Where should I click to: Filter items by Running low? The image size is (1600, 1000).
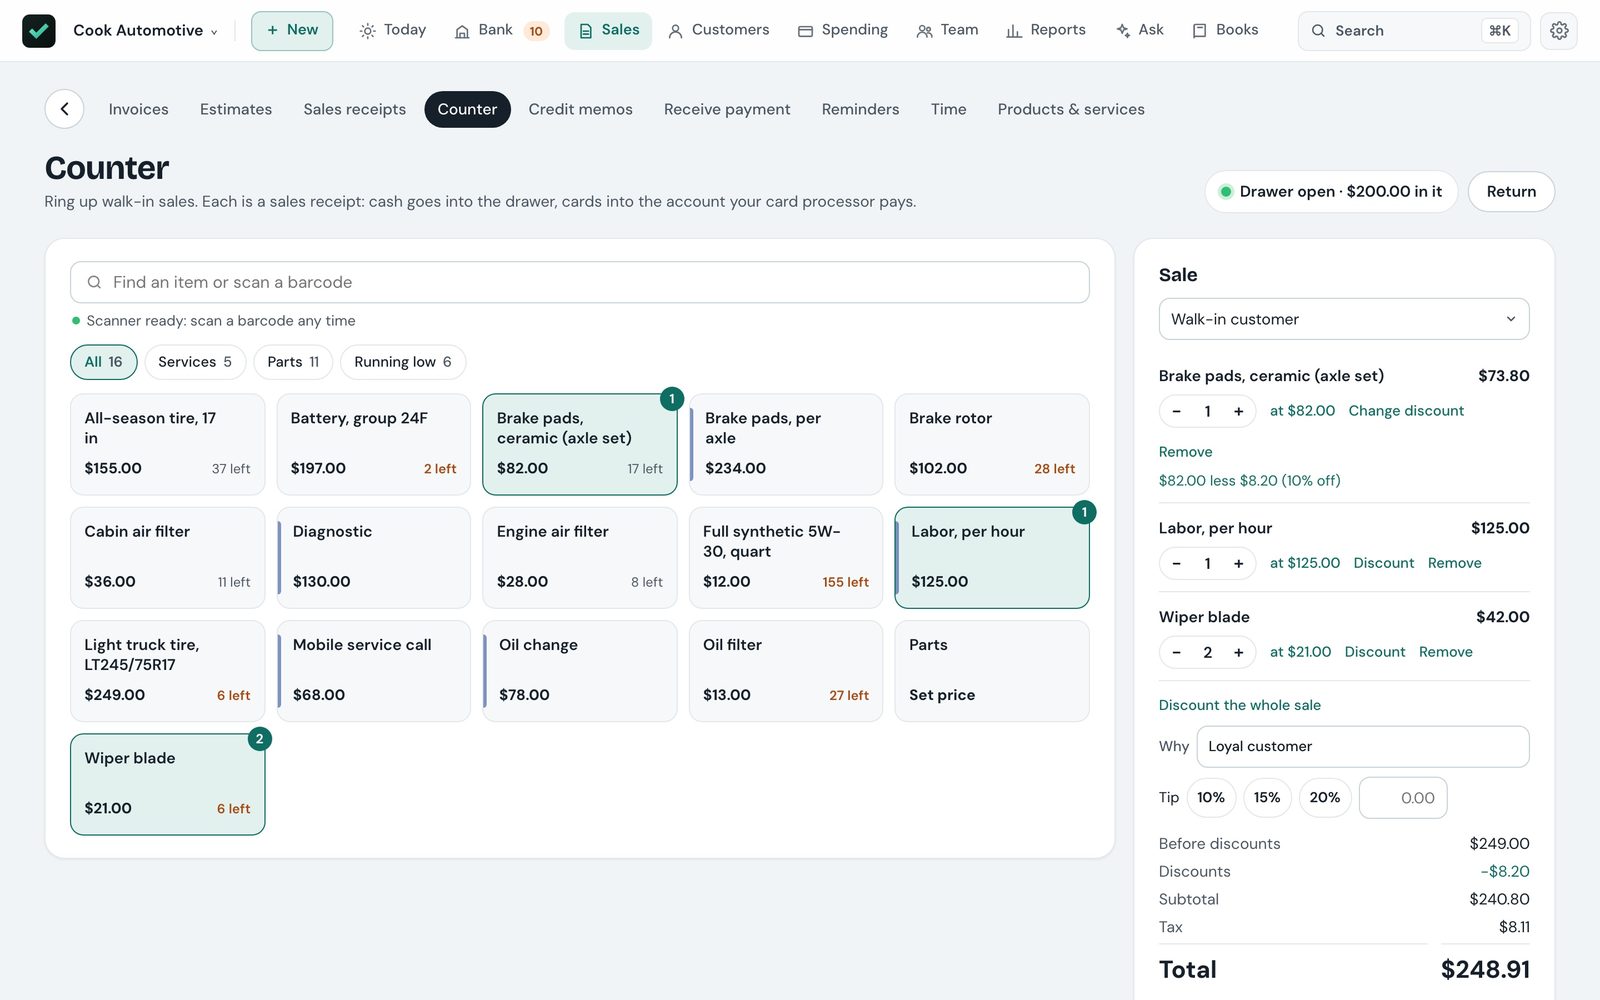coord(402,362)
